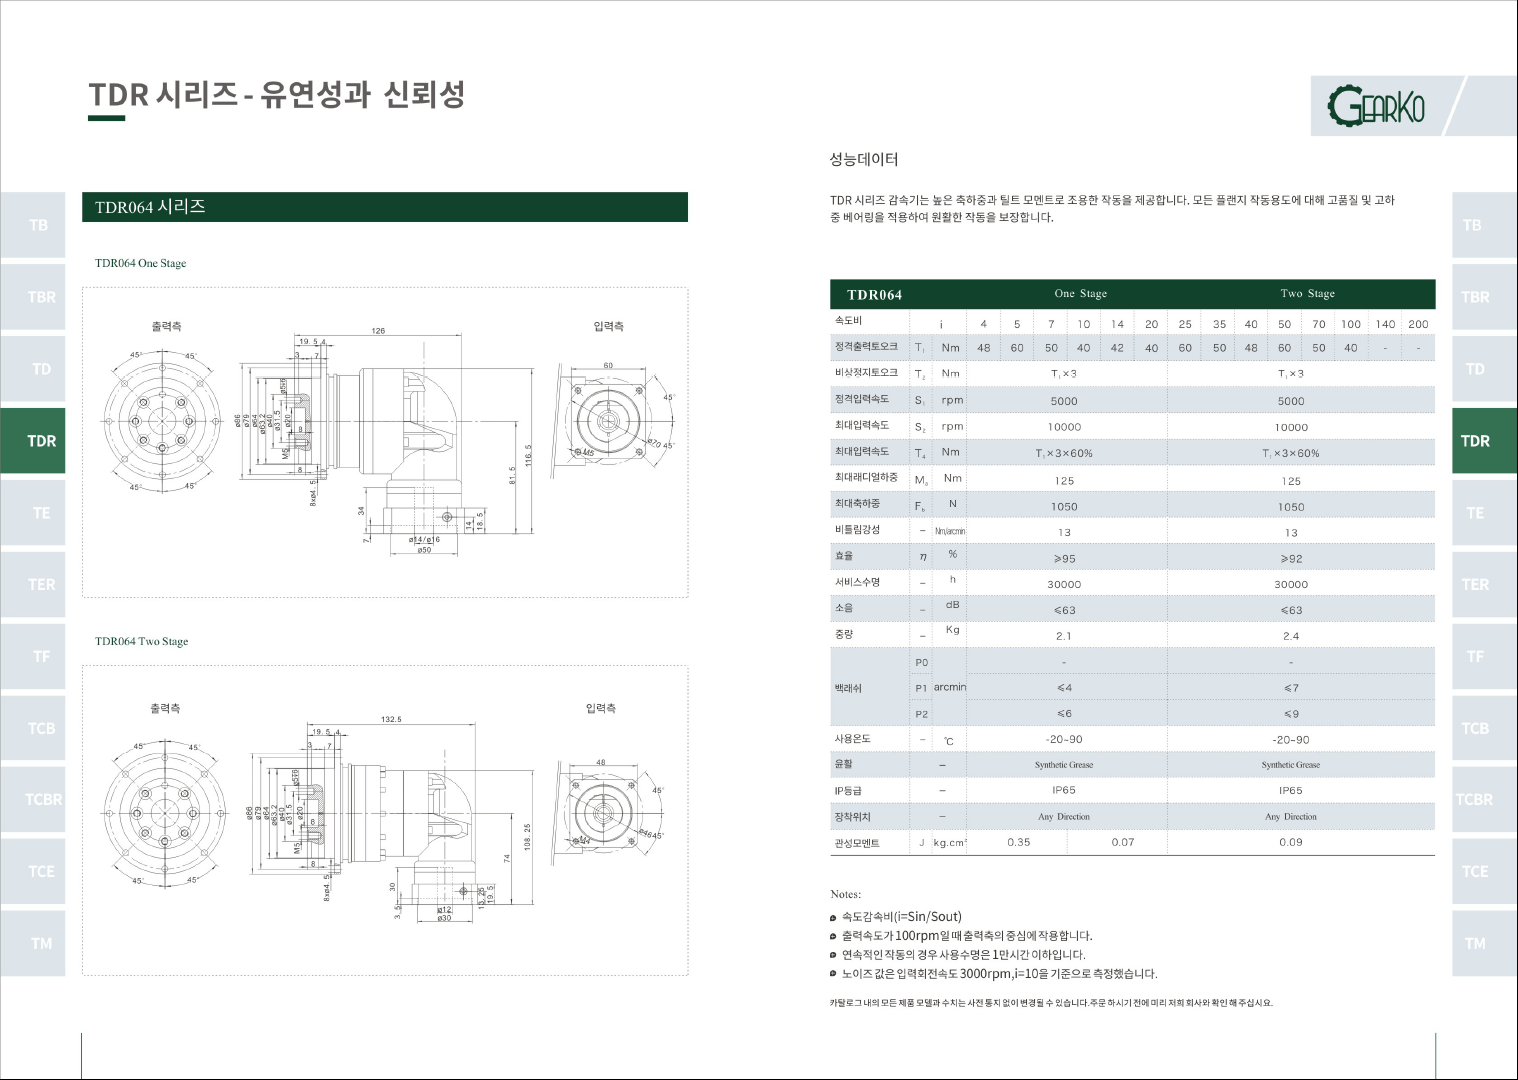This screenshot has height=1080, width=1518.
Task: Click the 'IP등급' row label
Action: click(x=848, y=791)
